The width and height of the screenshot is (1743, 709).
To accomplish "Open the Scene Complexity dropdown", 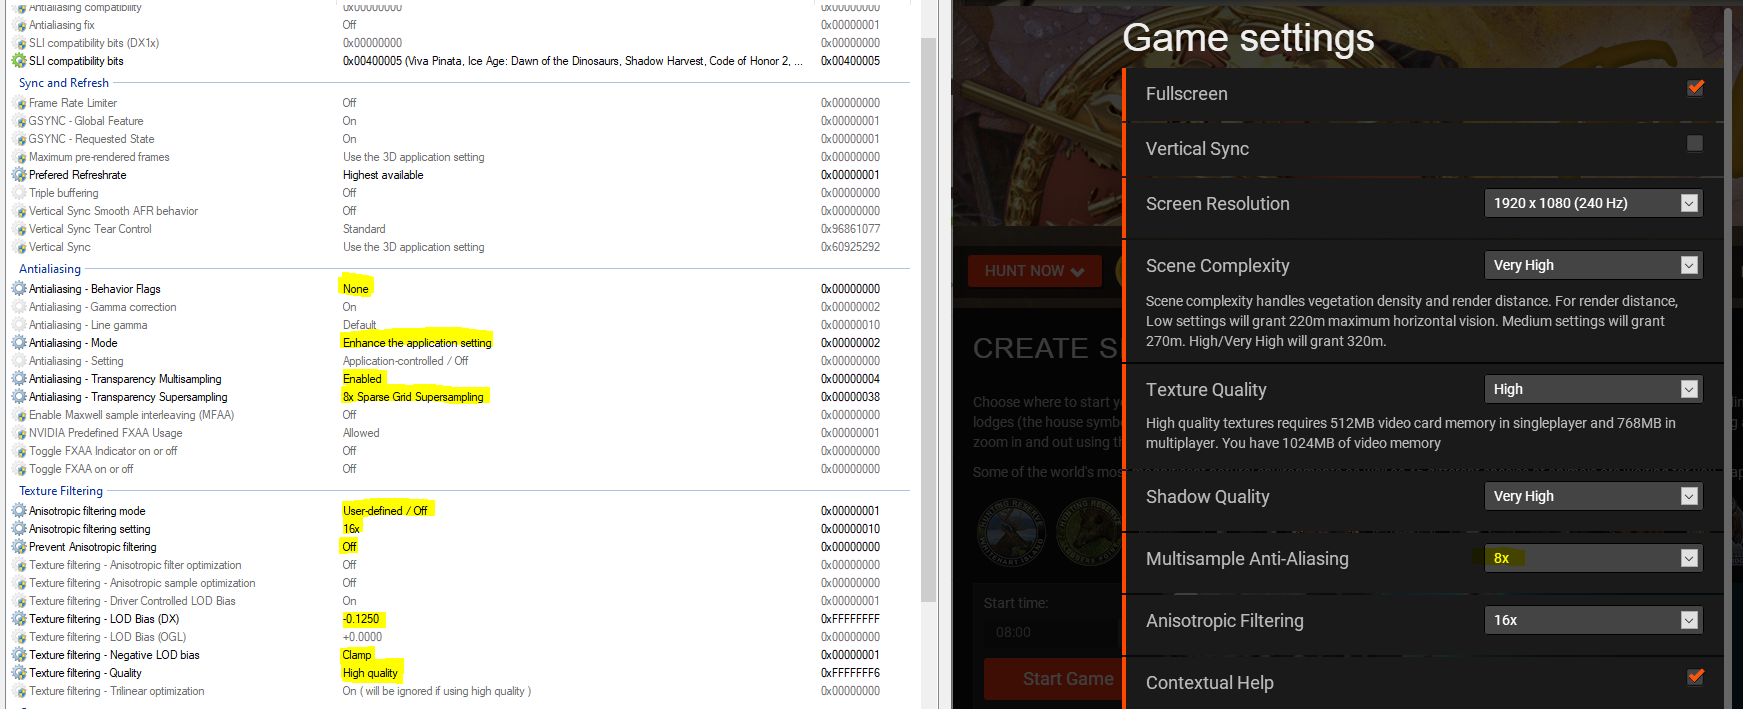I will (x=1593, y=265).
